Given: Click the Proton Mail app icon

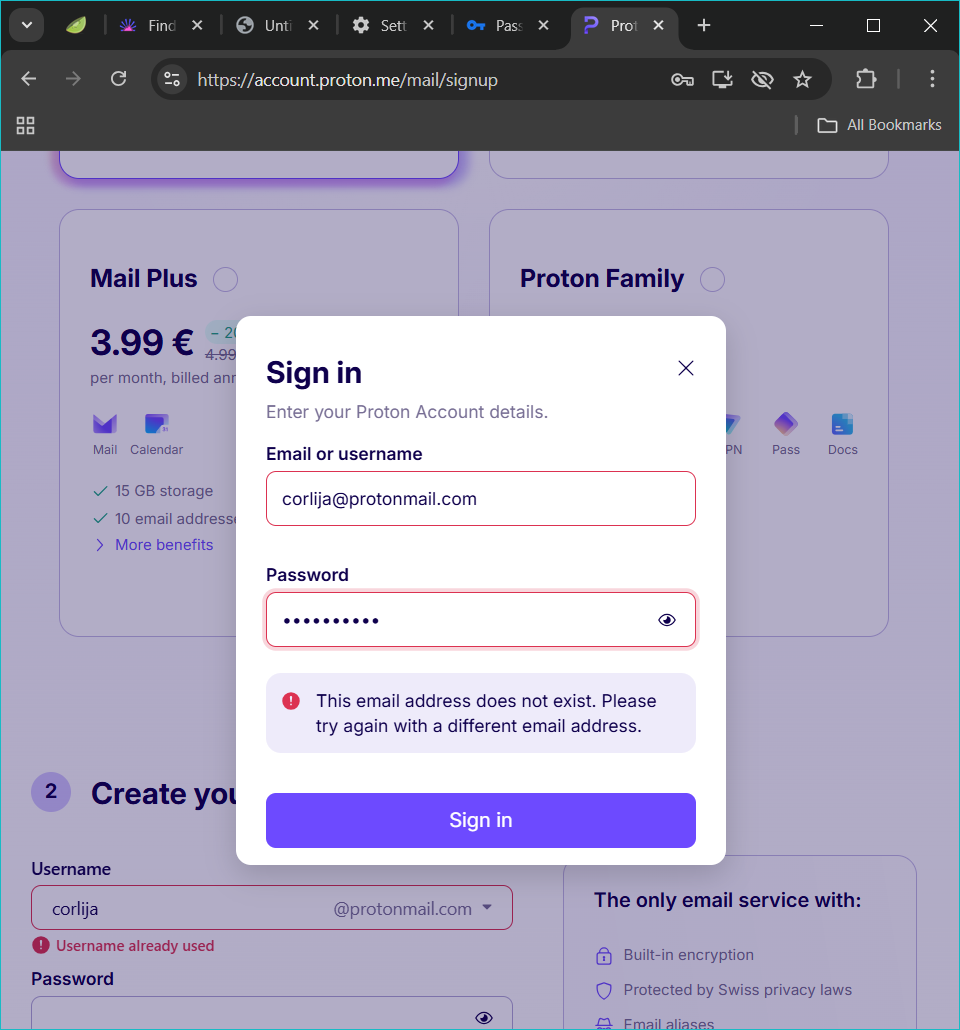Looking at the screenshot, I should click(105, 424).
